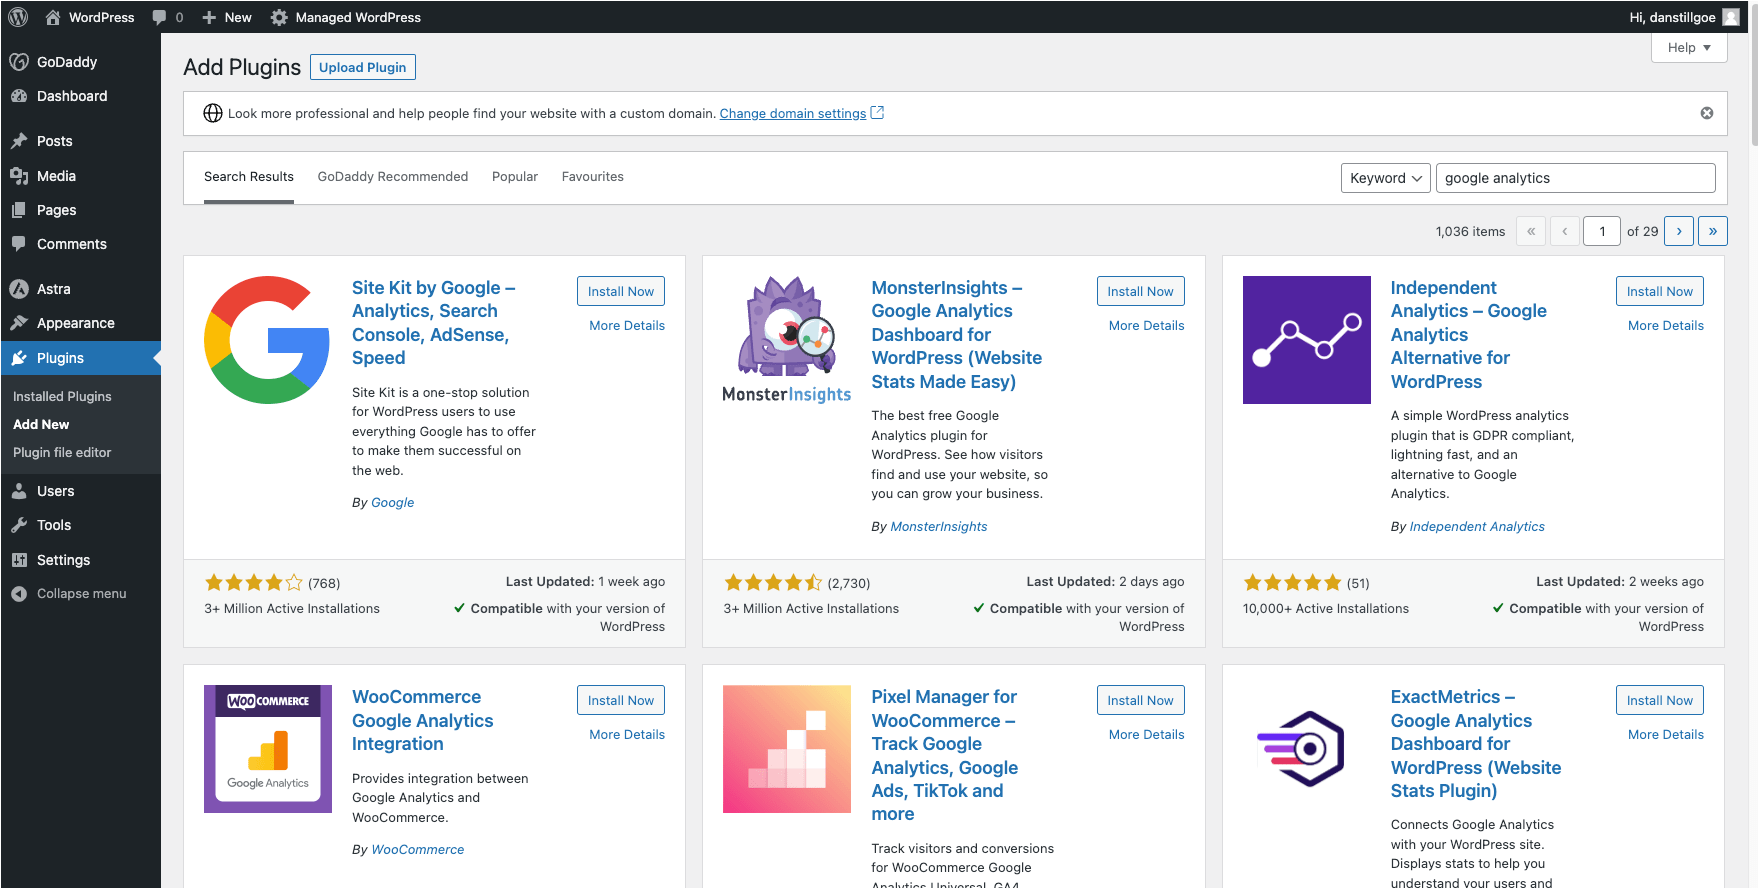Click the Astra icon in sidebar

tap(19, 289)
